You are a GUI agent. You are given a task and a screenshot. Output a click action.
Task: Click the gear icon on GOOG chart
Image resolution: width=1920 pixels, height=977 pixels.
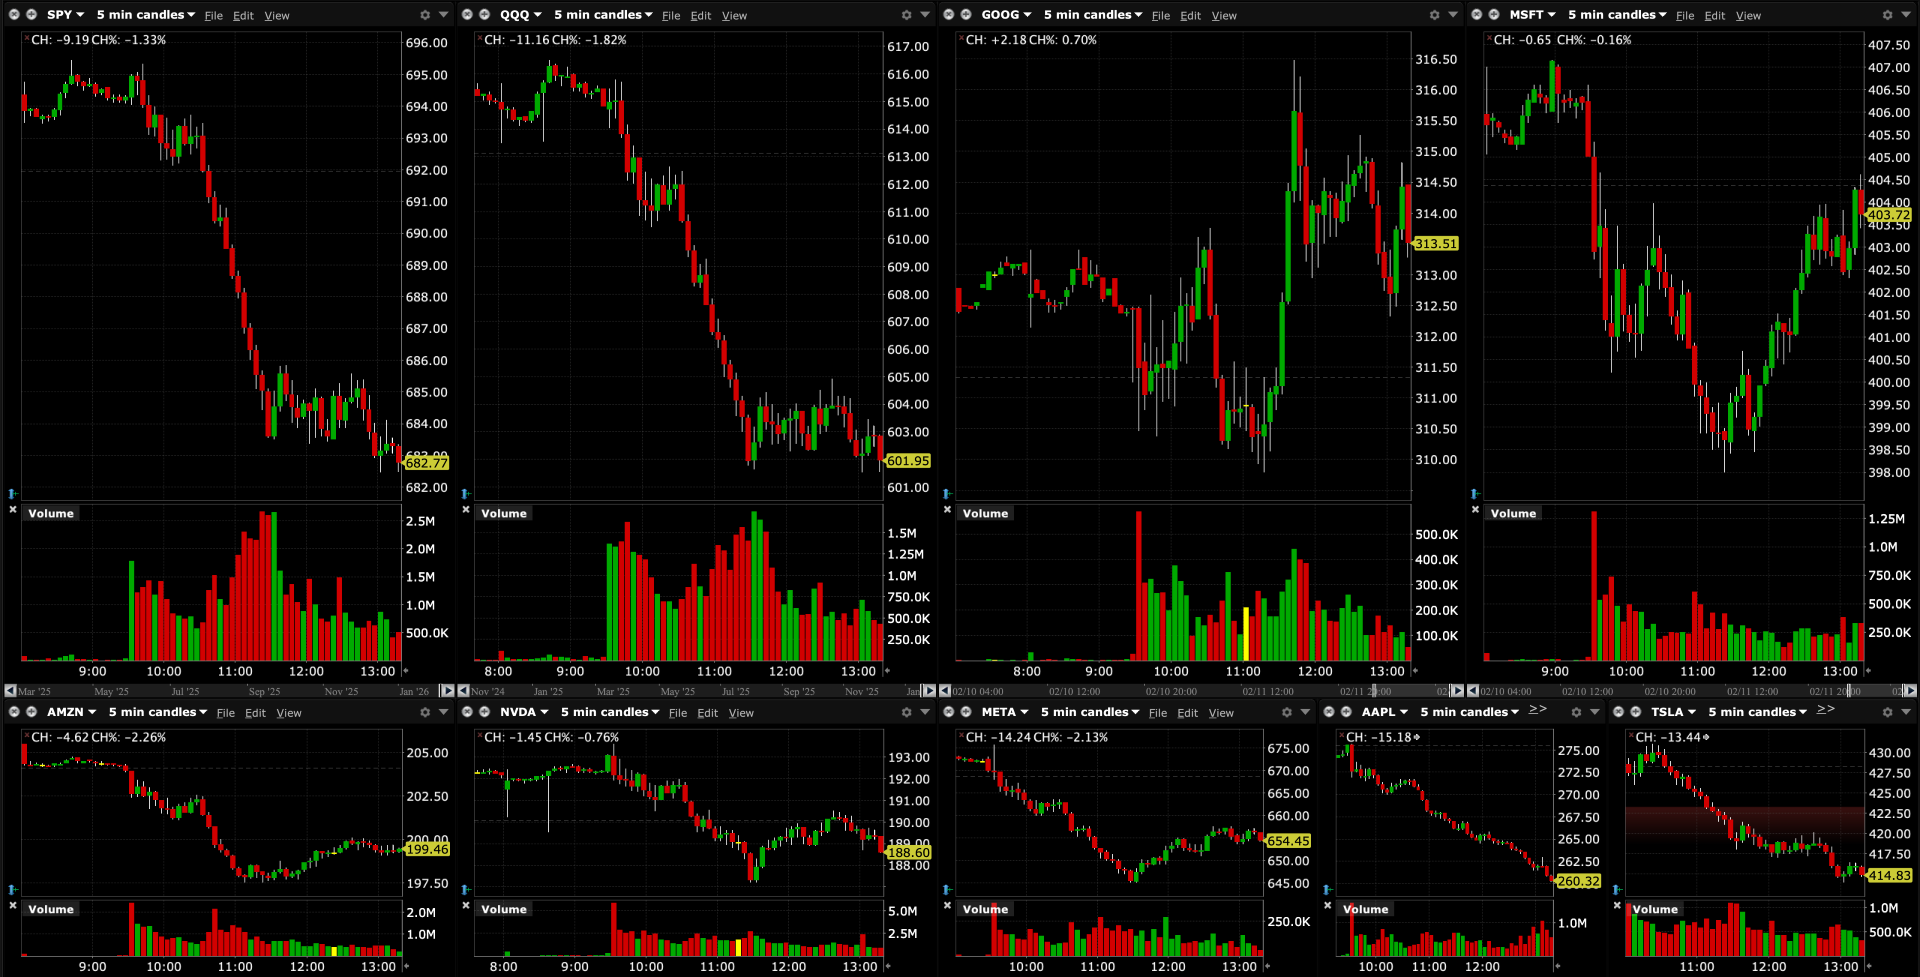pyautogui.click(x=1435, y=15)
